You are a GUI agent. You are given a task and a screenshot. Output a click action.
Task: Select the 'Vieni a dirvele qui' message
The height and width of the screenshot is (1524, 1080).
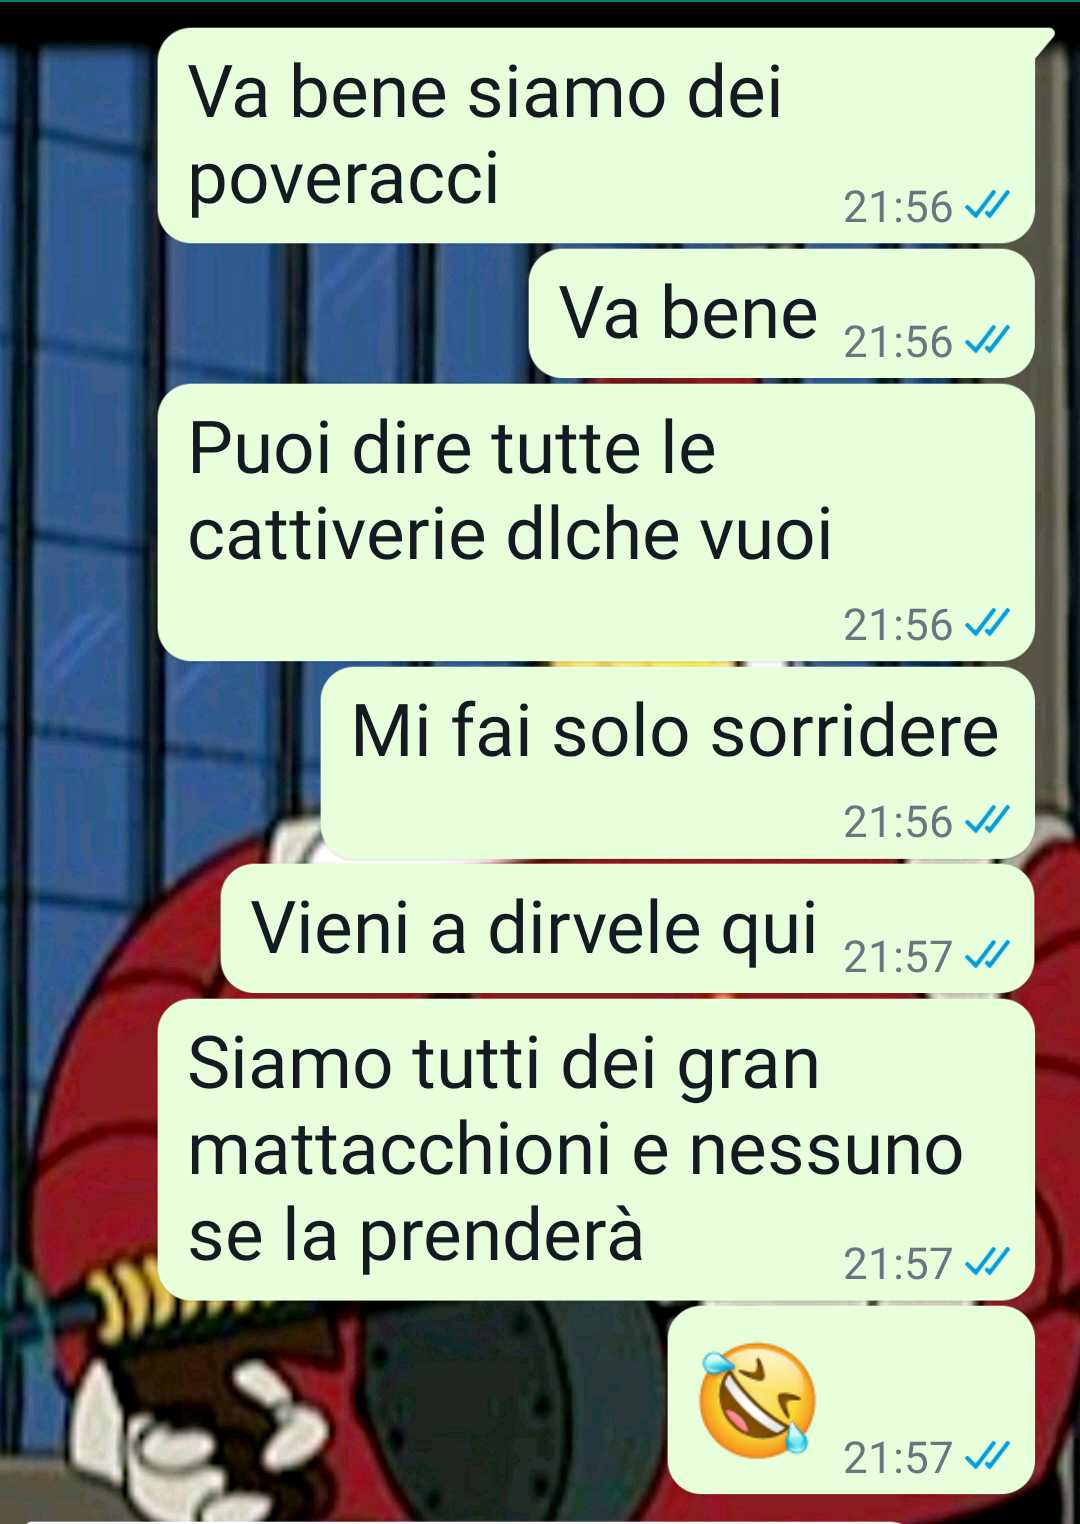click(627, 929)
